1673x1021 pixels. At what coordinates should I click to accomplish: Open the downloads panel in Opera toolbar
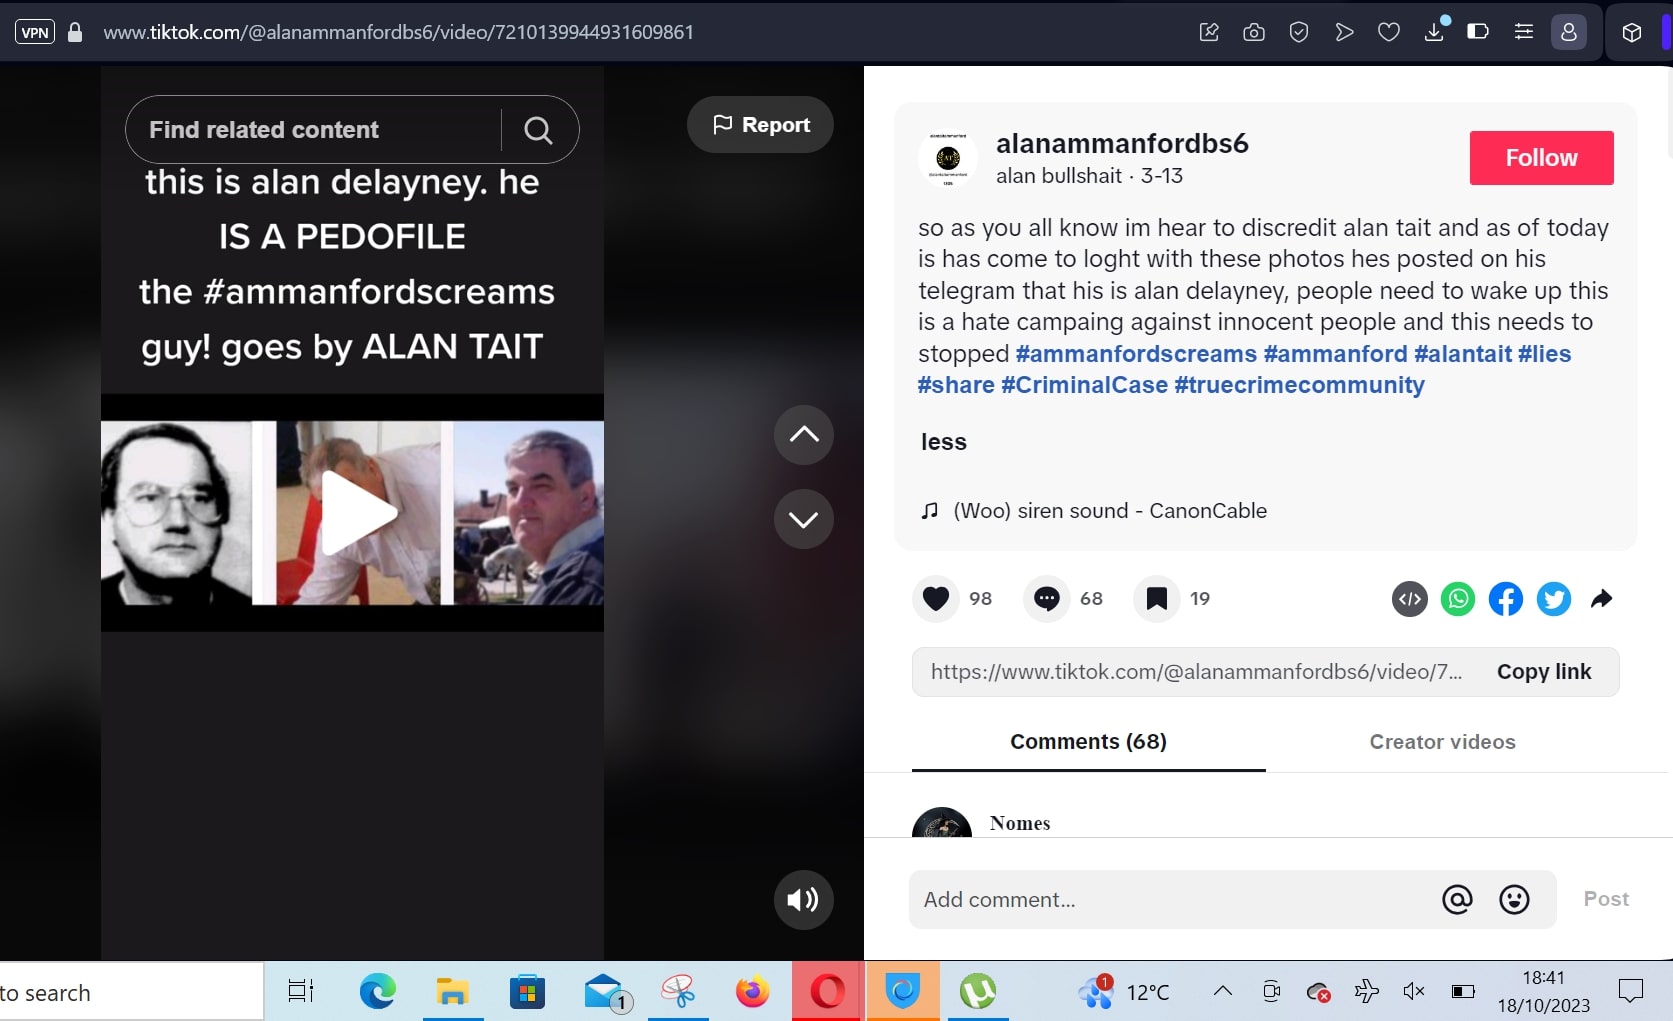[x=1434, y=31]
